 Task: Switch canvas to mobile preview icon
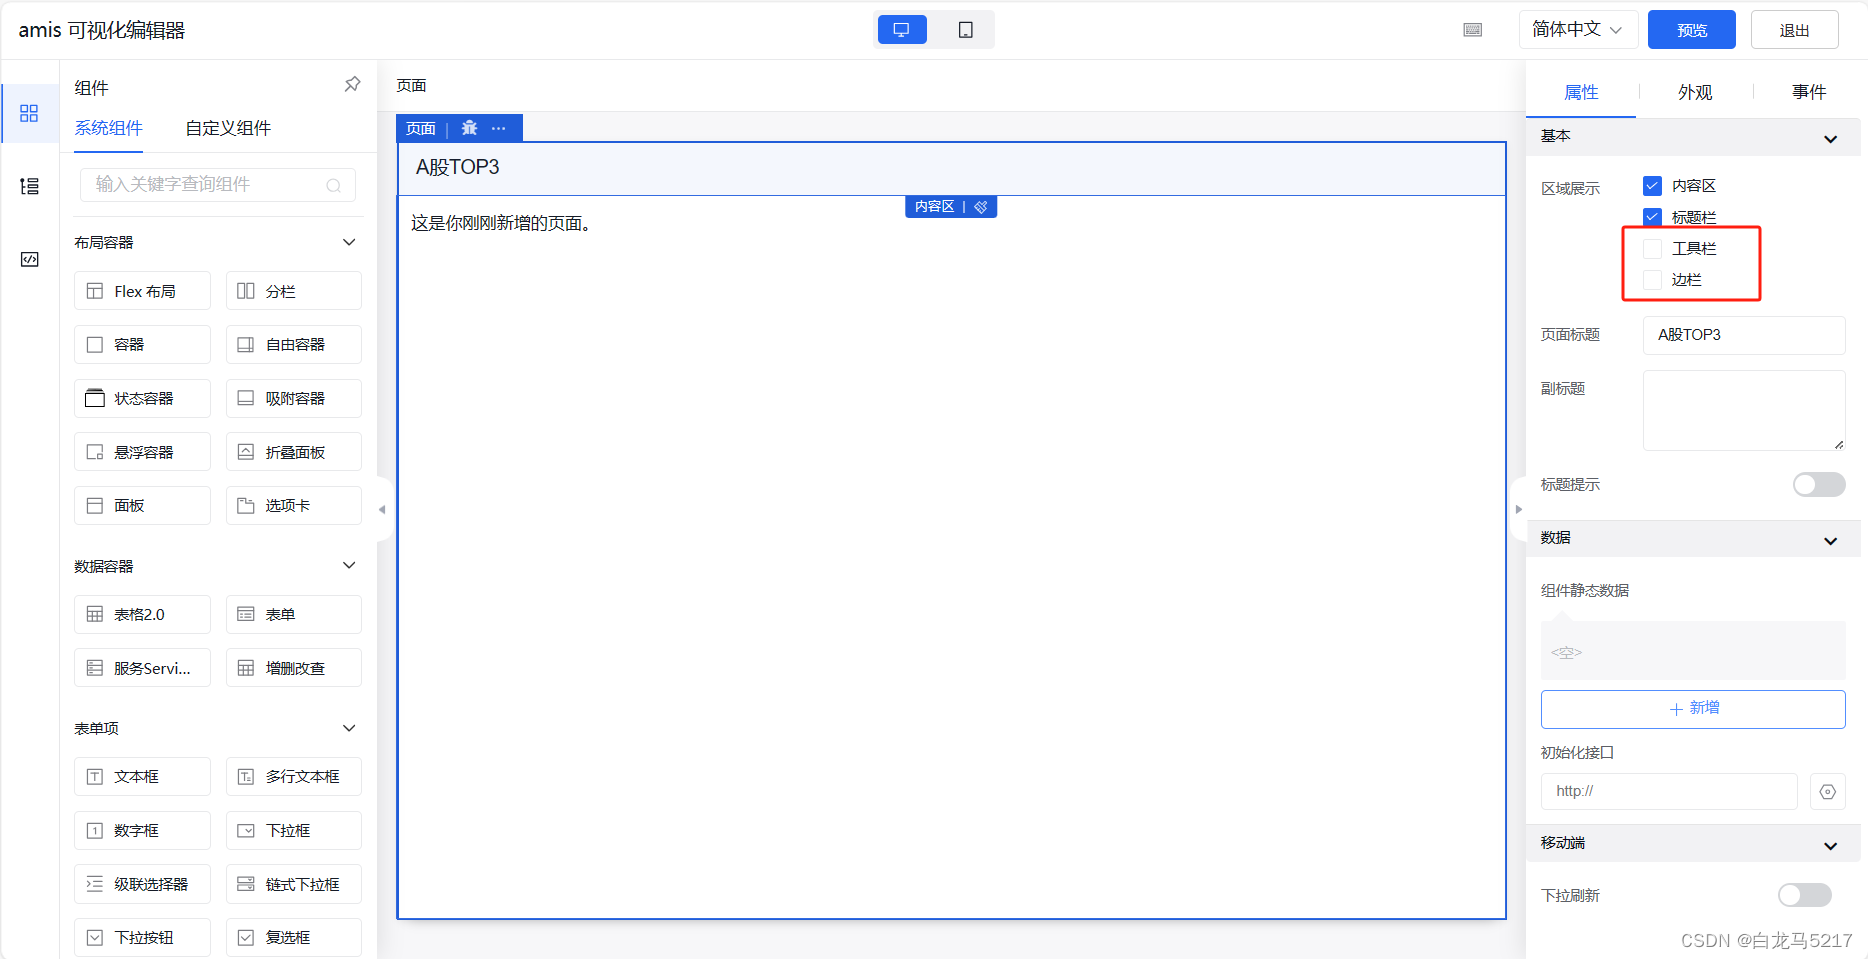pos(964,29)
